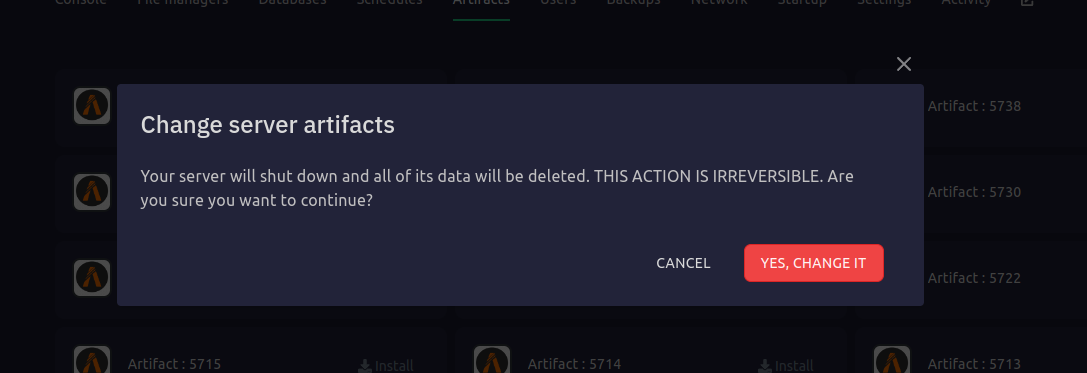Select the Artifact : 5730 entry
The height and width of the screenshot is (373, 1087).
(x=974, y=192)
